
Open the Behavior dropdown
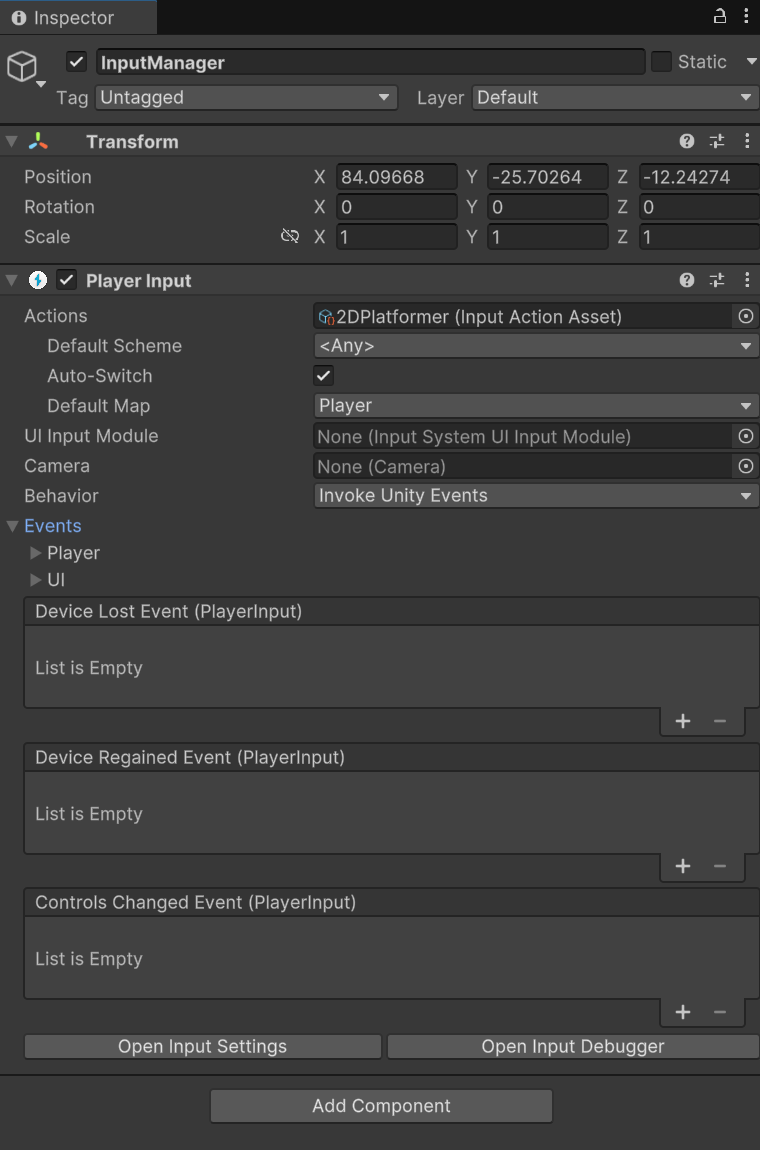(x=535, y=496)
